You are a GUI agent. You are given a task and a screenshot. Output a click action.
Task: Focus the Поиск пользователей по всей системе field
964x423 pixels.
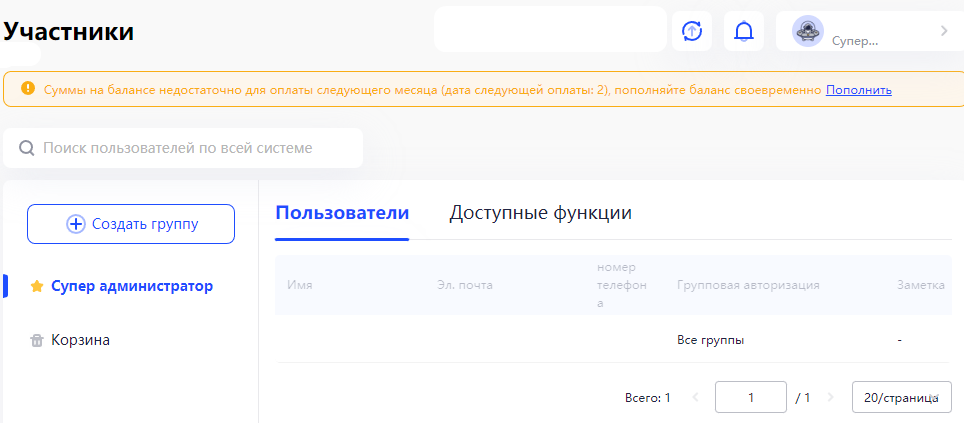[x=183, y=148]
